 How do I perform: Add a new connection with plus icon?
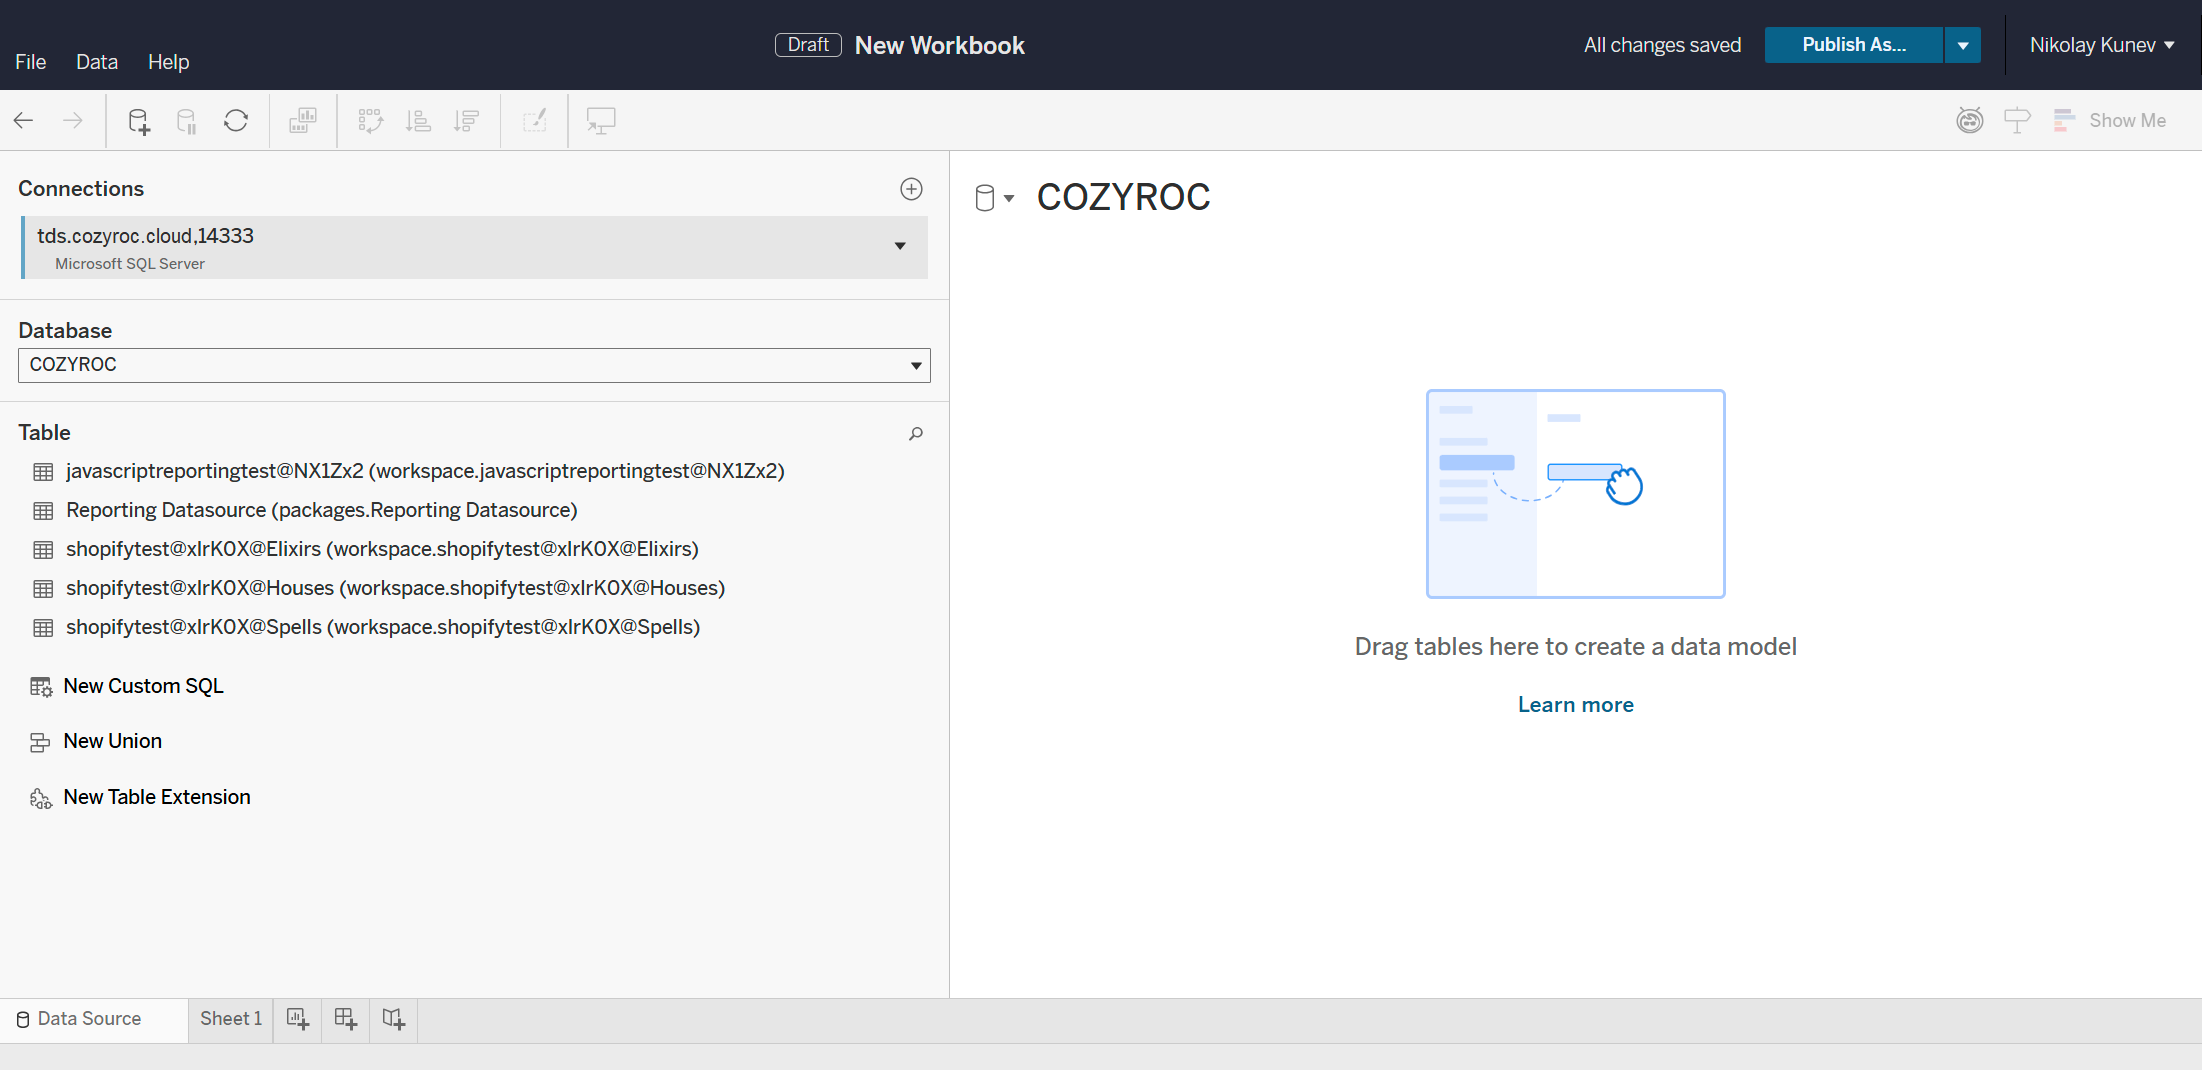[911, 189]
